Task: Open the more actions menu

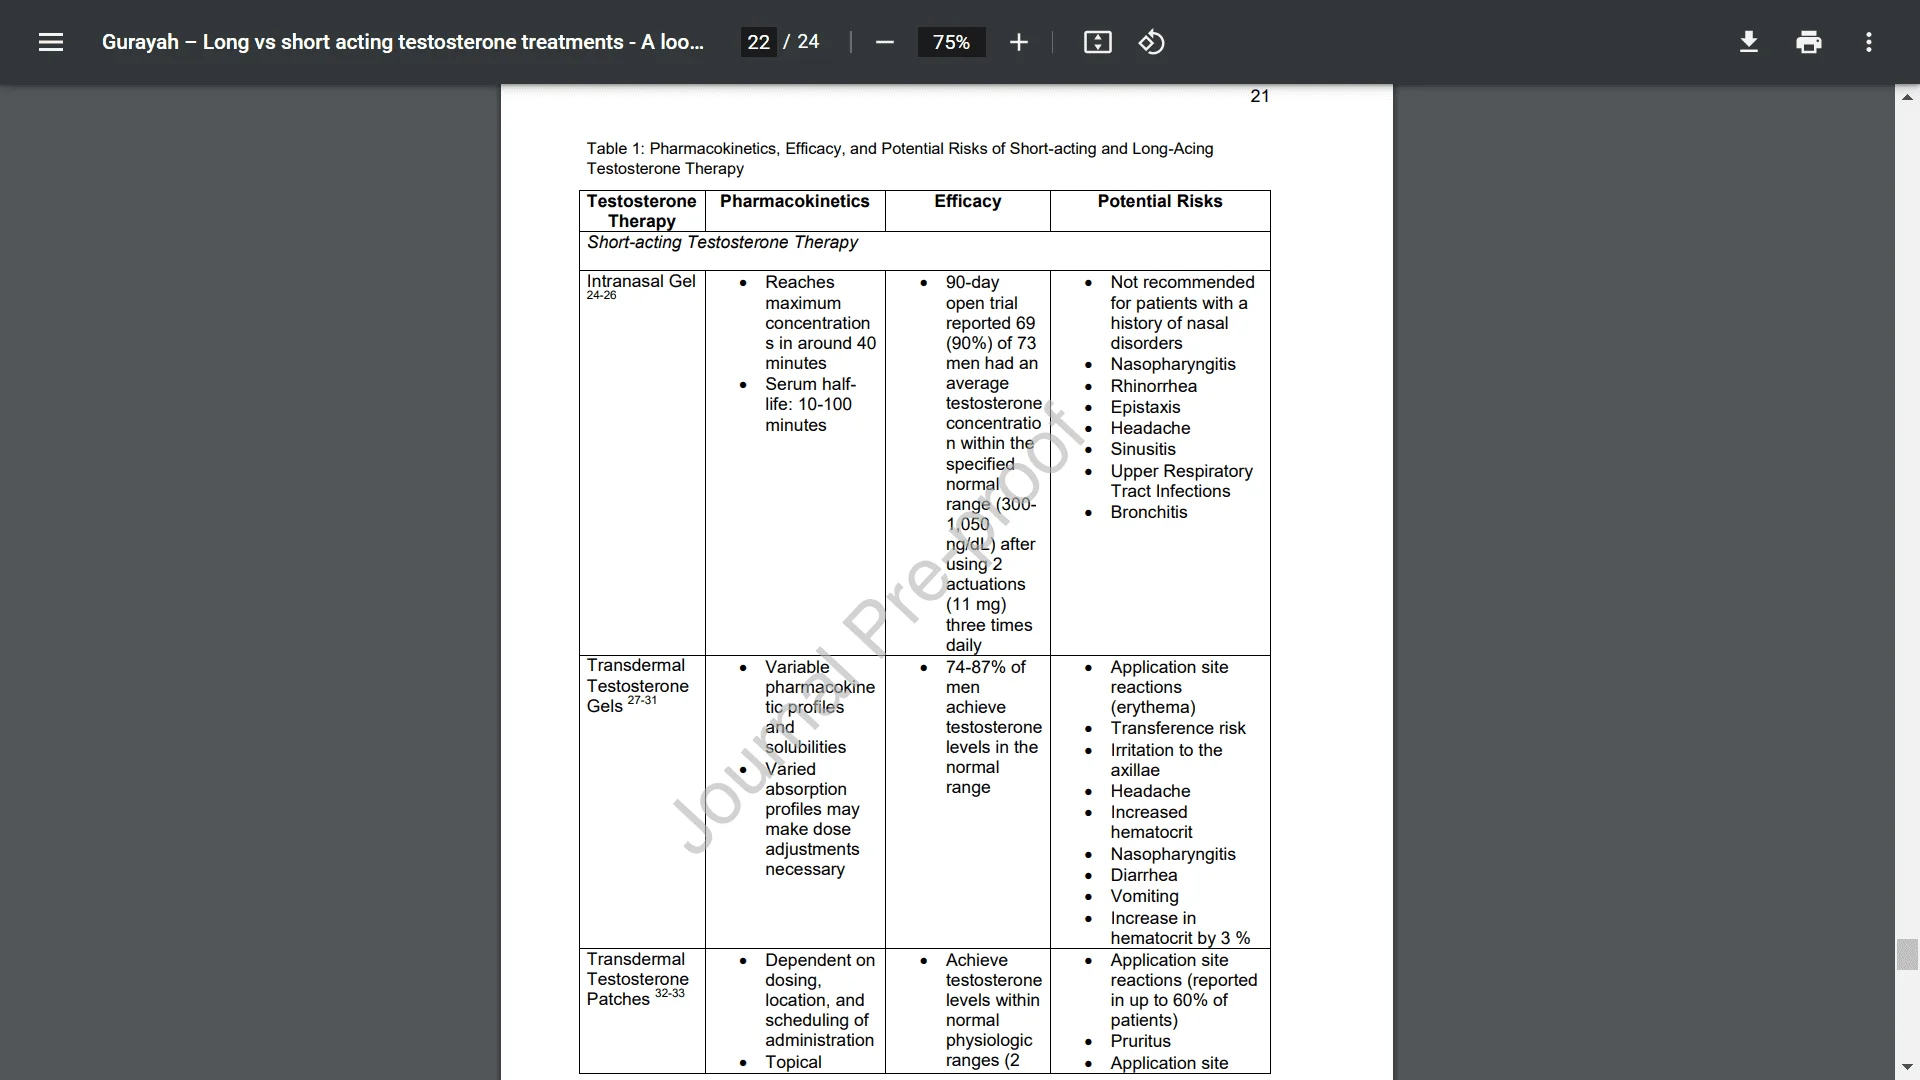Action: tap(1868, 42)
